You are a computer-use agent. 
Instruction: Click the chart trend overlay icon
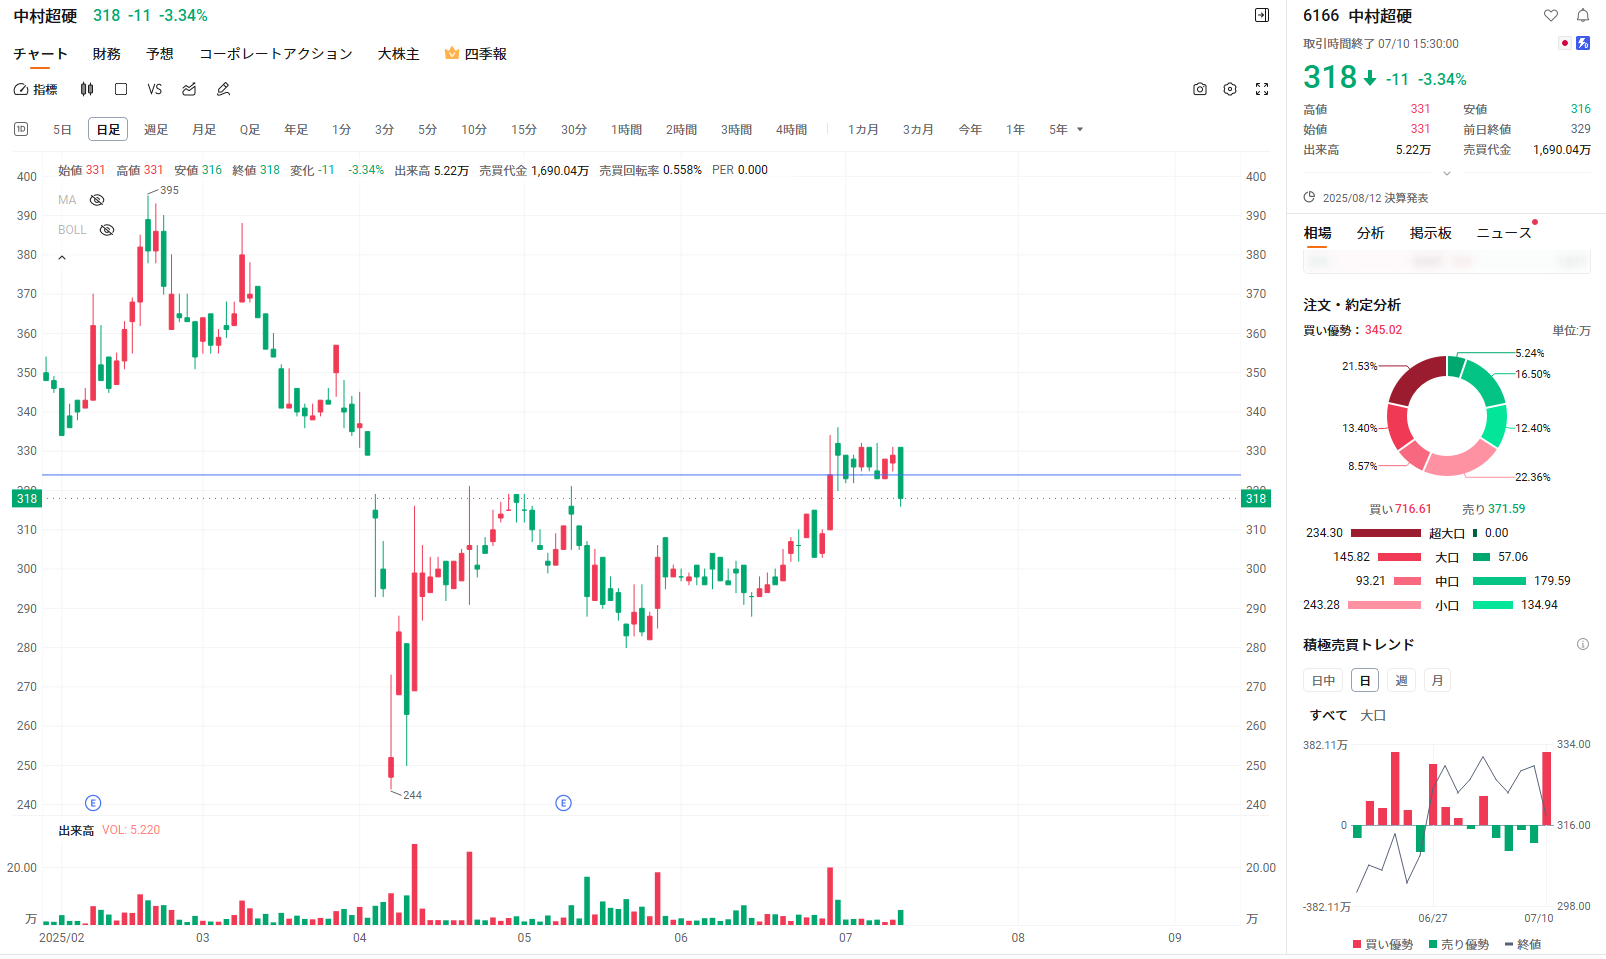189,89
